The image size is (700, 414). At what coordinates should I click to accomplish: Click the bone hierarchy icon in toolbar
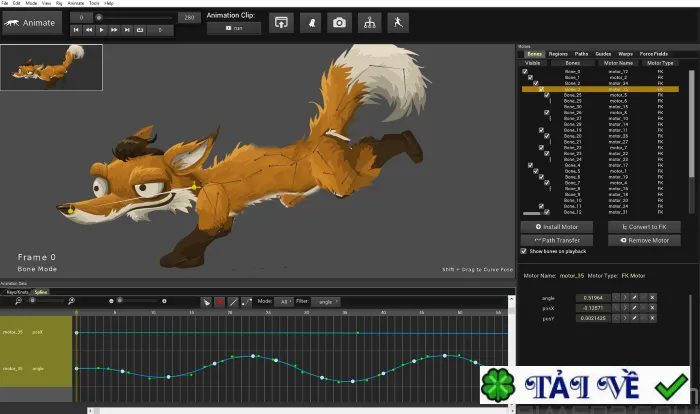(370, 22)
